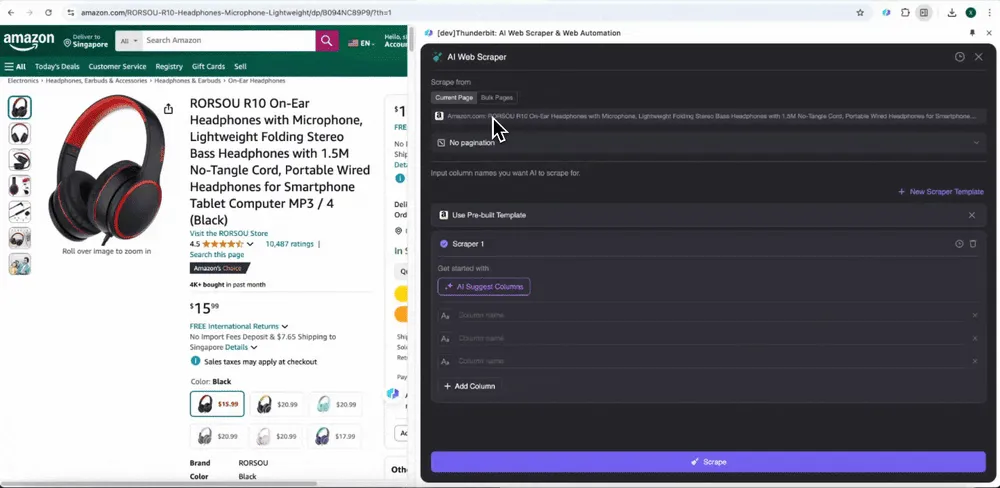Delete Scraper 1 with the trash icon
The height and width of the screenshot is (488, 1000).
973,244
